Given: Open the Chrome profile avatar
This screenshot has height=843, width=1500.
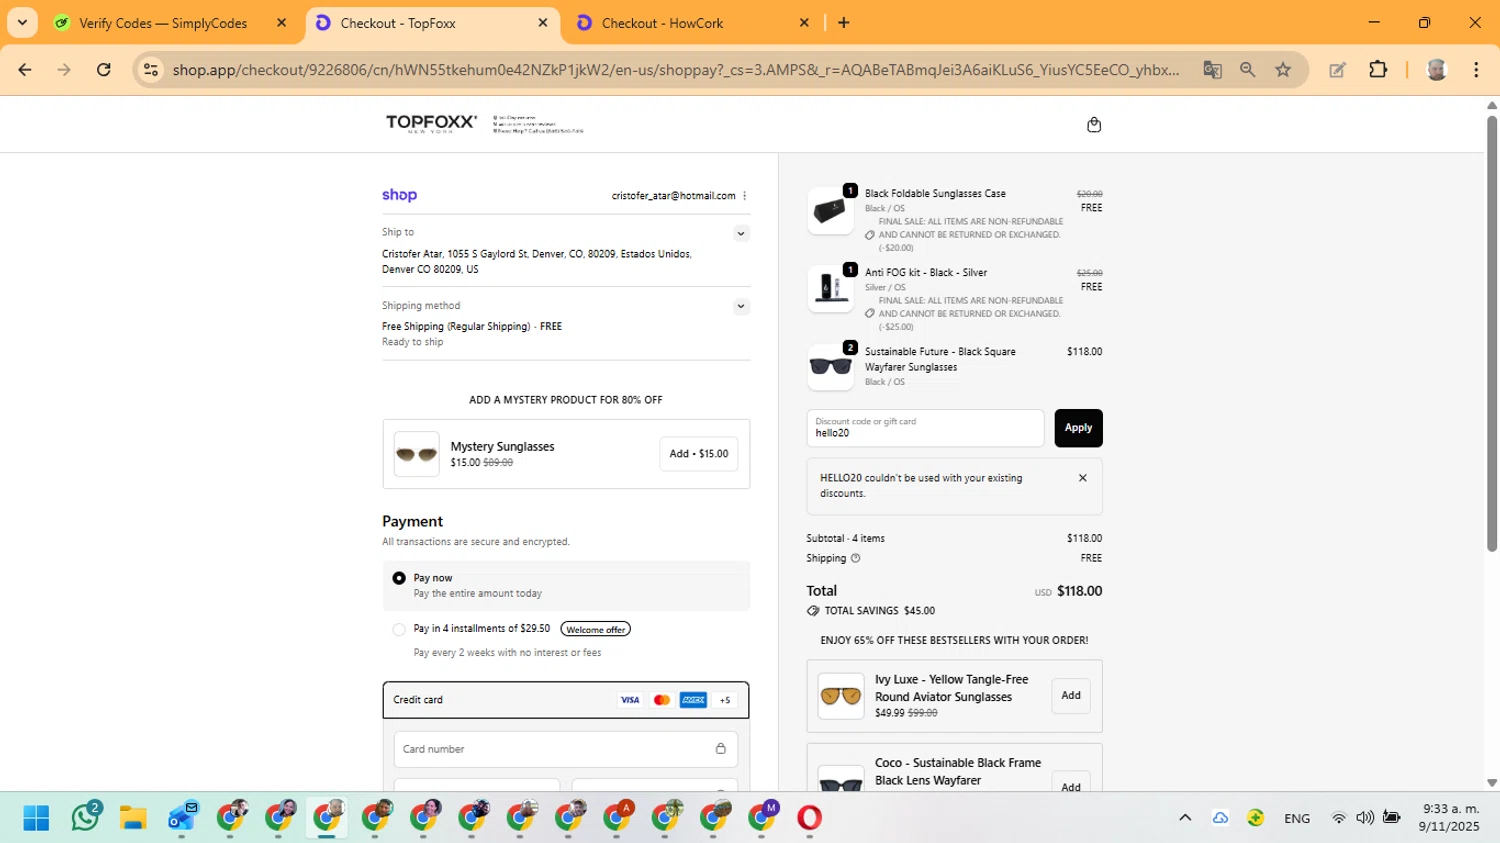Looking at the screenshot, I should point(1437,70).
